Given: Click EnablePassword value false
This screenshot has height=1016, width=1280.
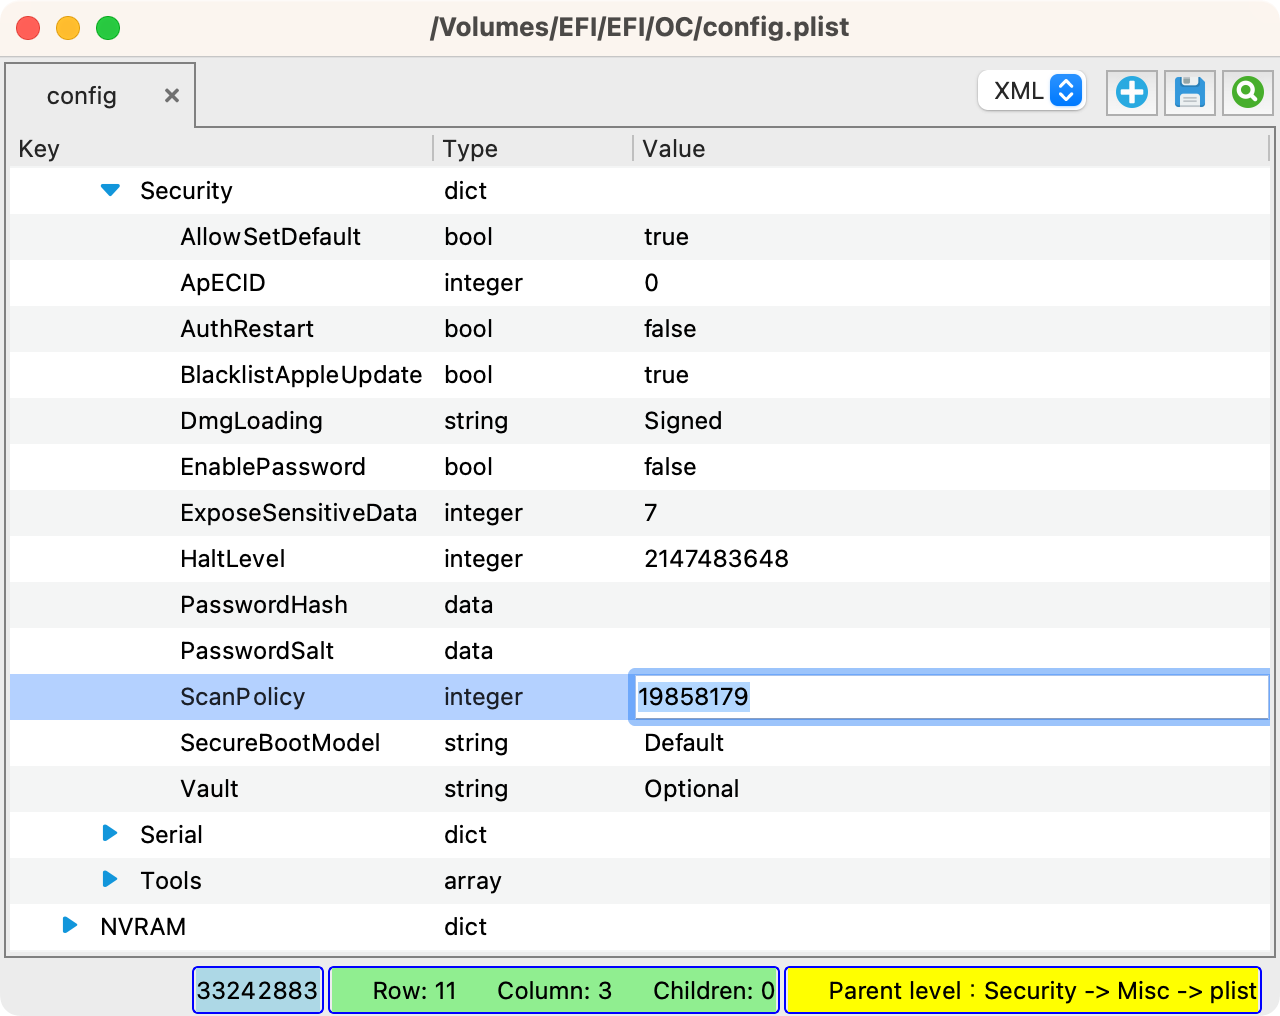Looking at the screenshot, I should click(x=670, y=467).
